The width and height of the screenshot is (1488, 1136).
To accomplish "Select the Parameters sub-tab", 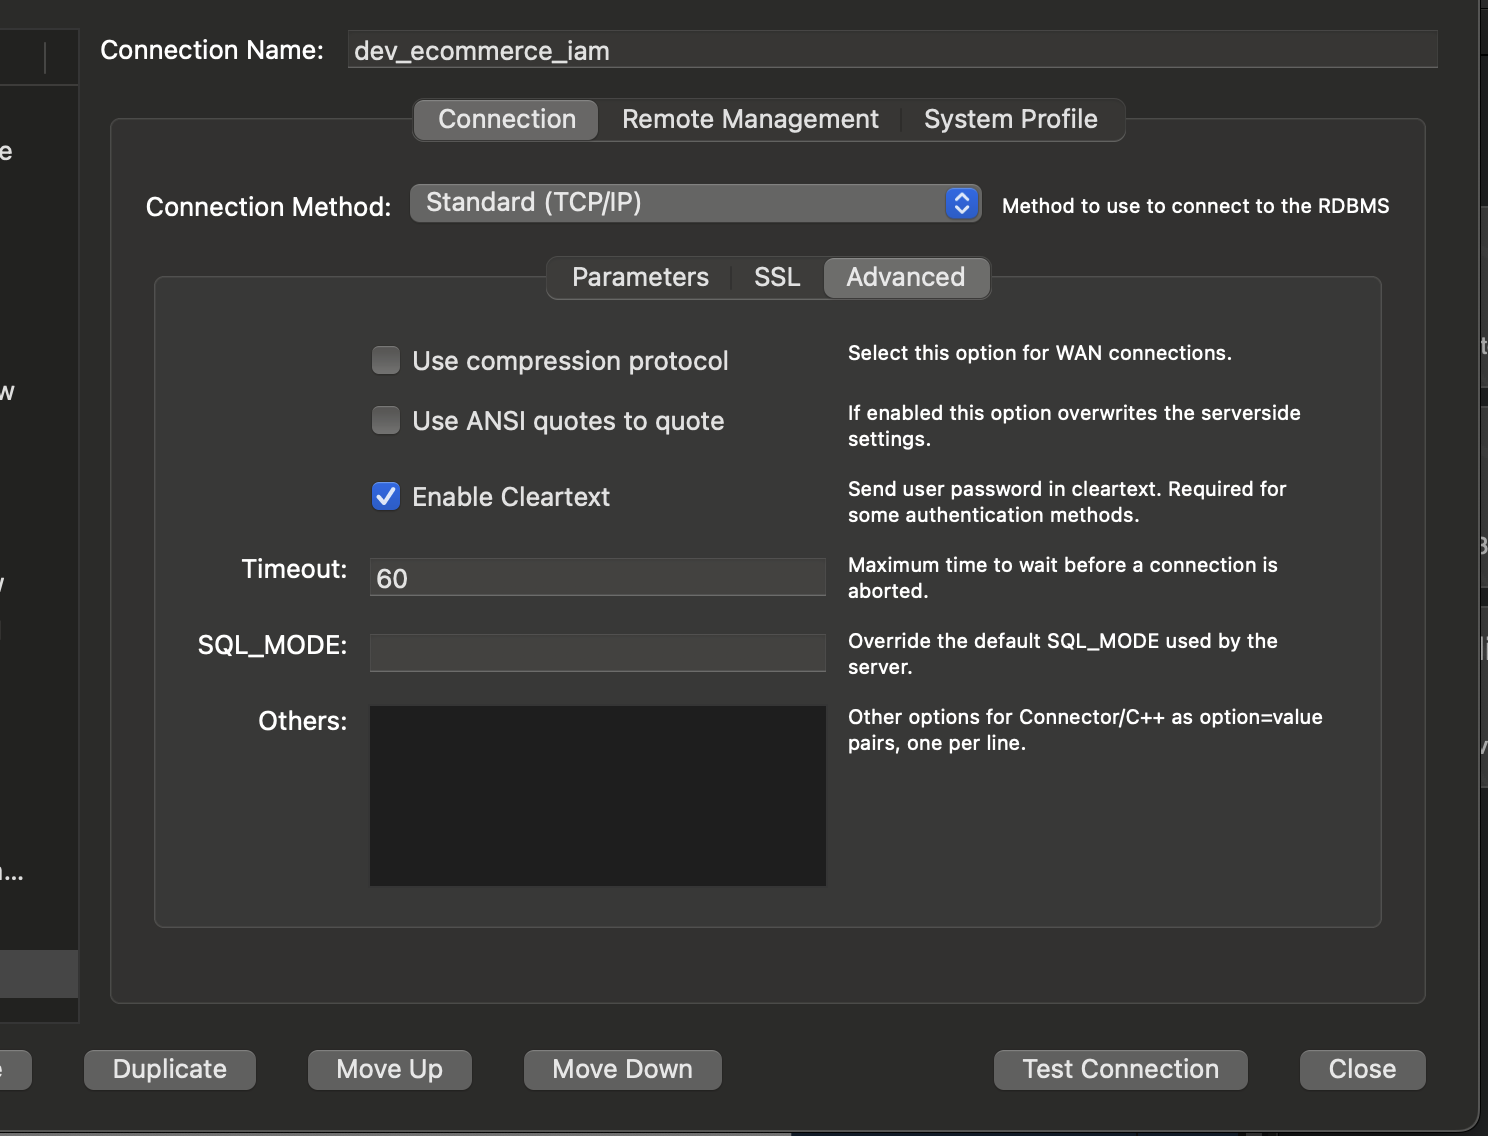I will pyautogui.click(x=640, y=277).
